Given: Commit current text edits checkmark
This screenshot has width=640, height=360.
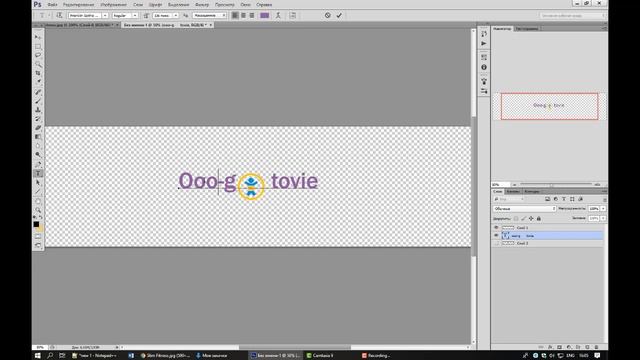Looking at the screenshot, I should click(x=339, y=15).
